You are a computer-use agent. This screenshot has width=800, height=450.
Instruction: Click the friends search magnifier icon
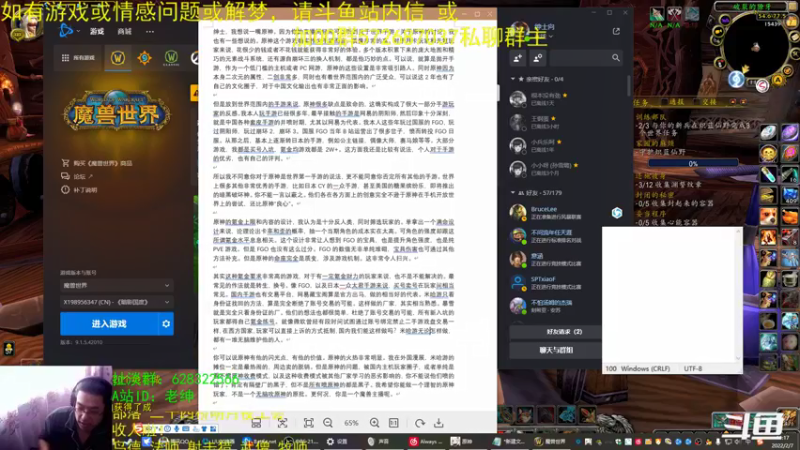[616, 58]
